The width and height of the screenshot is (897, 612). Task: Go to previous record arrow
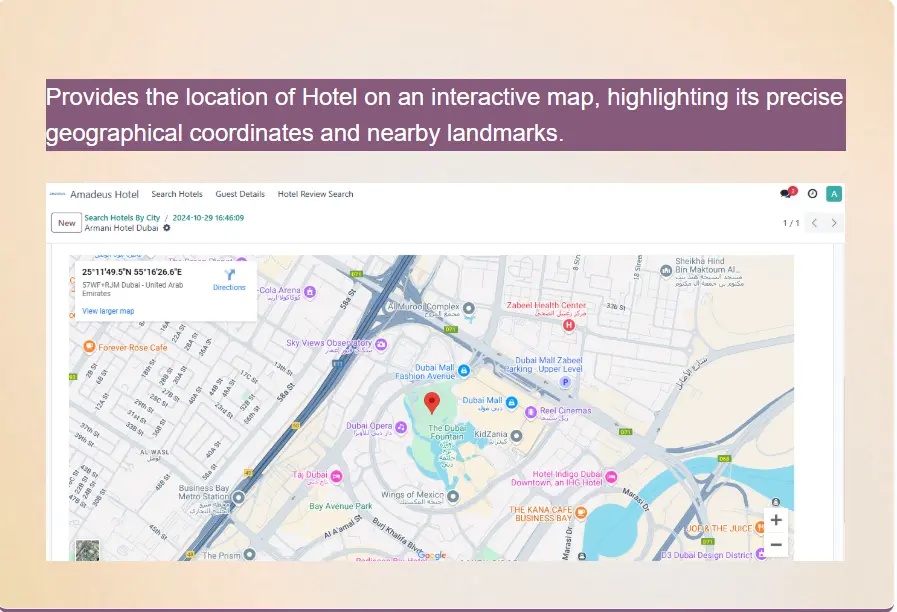[814, 223]
